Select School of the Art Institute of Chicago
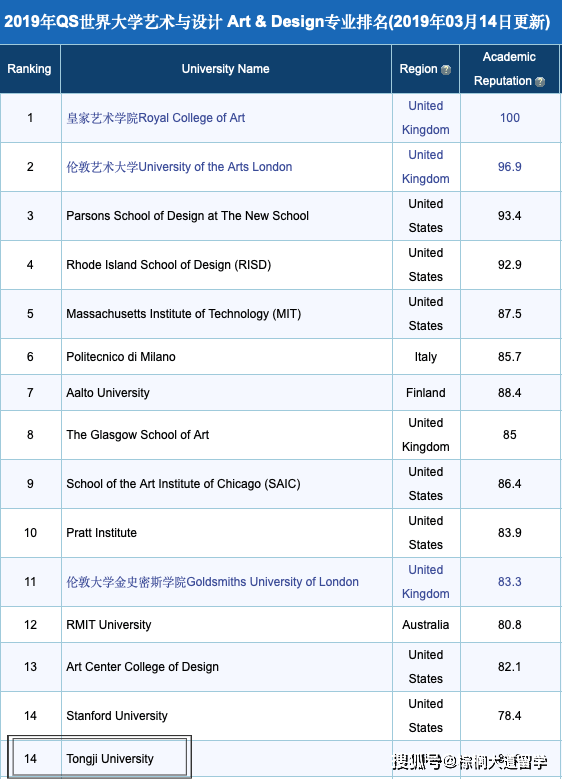Viewport: 562px width, 779px height. [x=183, y=484]
